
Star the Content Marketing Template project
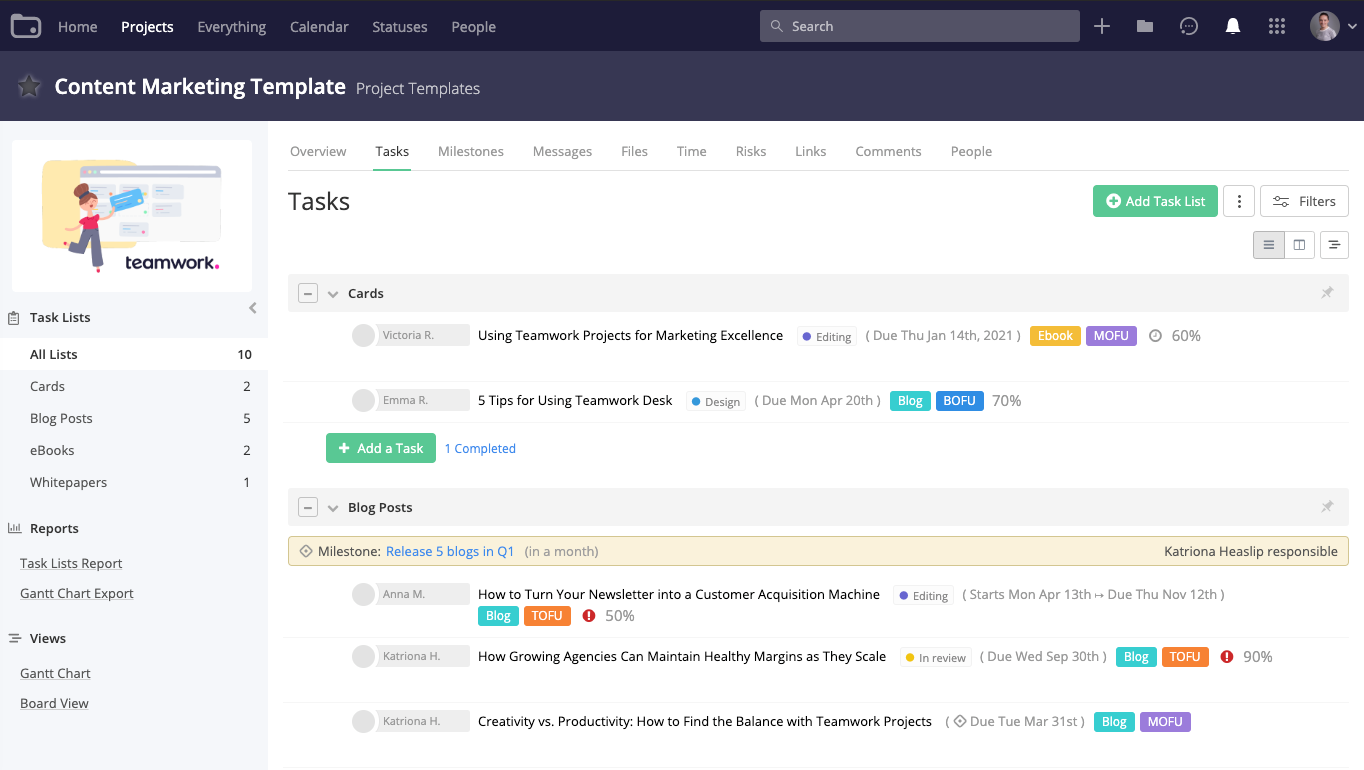click(29, 87)
